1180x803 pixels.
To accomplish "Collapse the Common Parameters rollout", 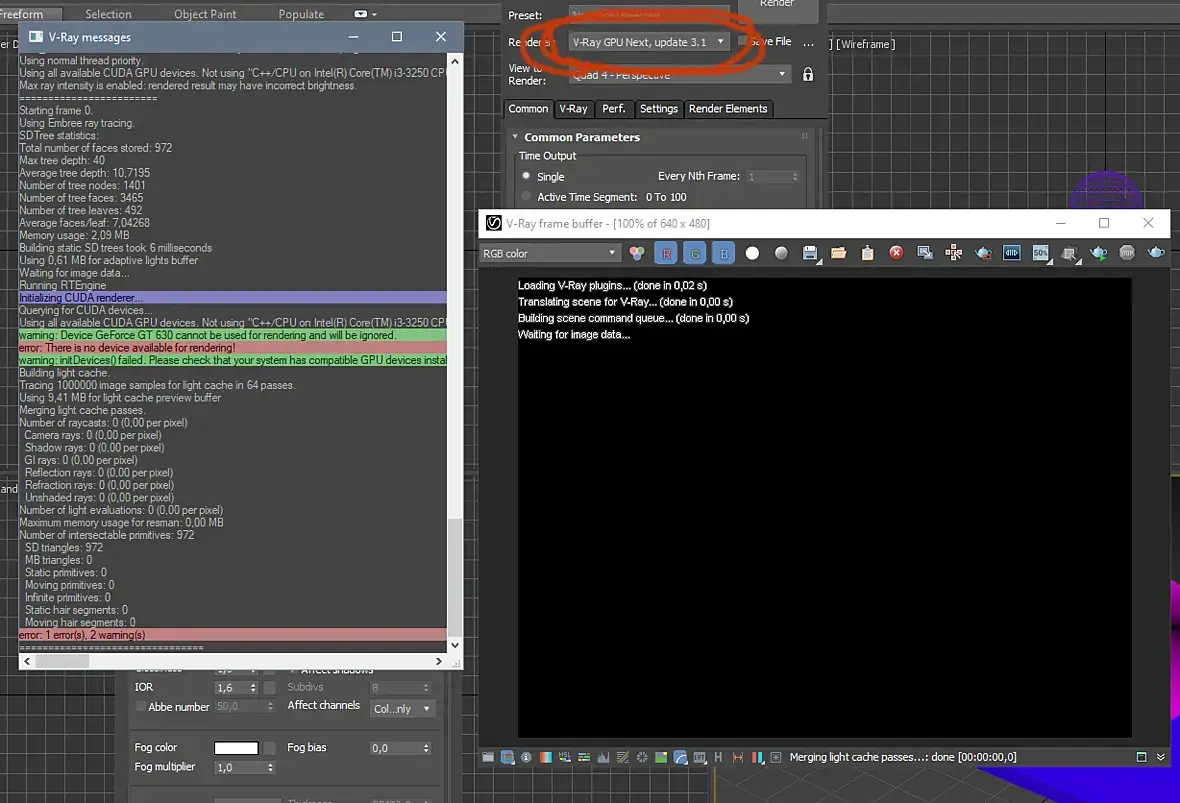I will [515, 137].
